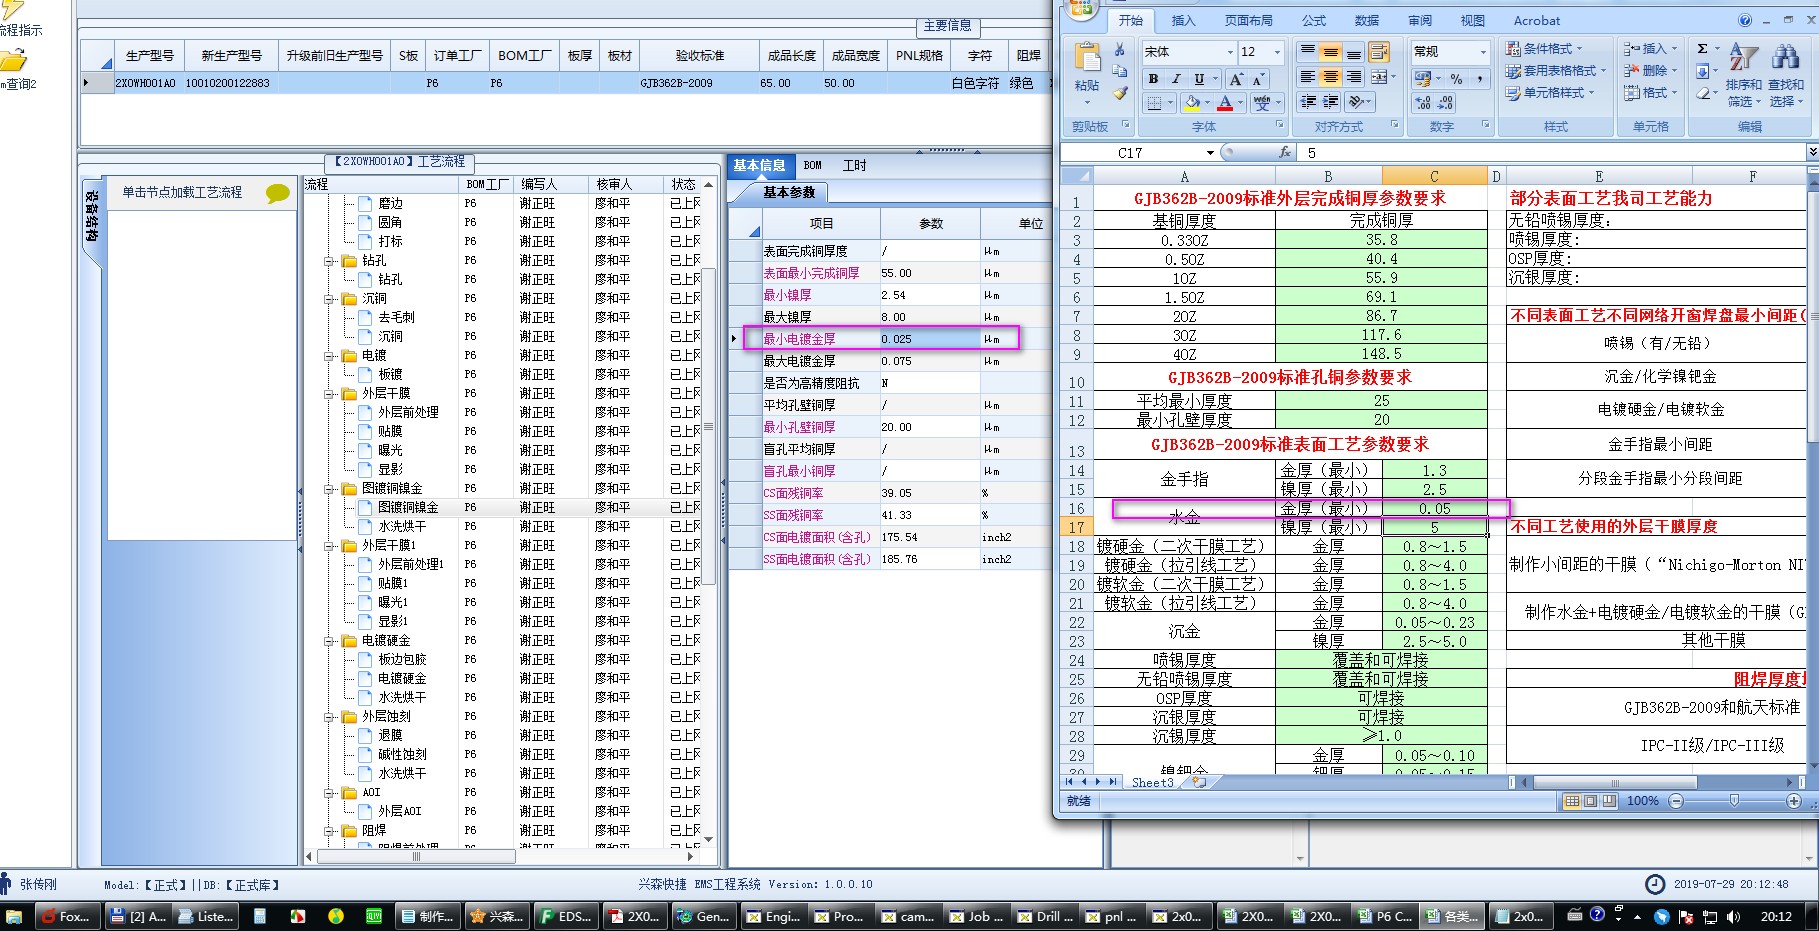Click the decrease indent icon
The width and height of the screenshot is (1819, 931).
(1308, 102)
